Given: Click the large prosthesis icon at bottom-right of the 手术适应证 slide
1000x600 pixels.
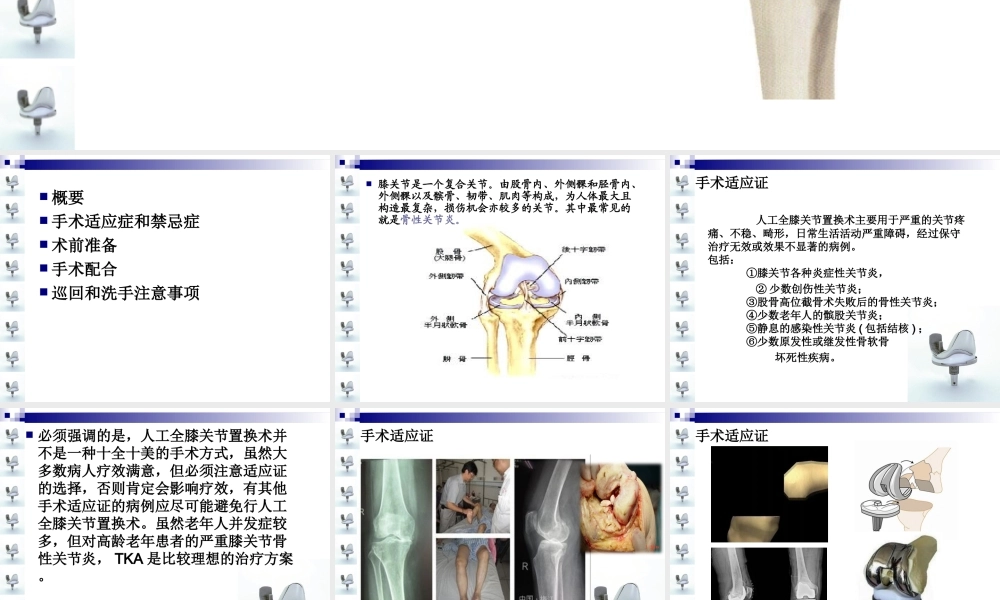Looking at the screenshot, I should [950, 355].
